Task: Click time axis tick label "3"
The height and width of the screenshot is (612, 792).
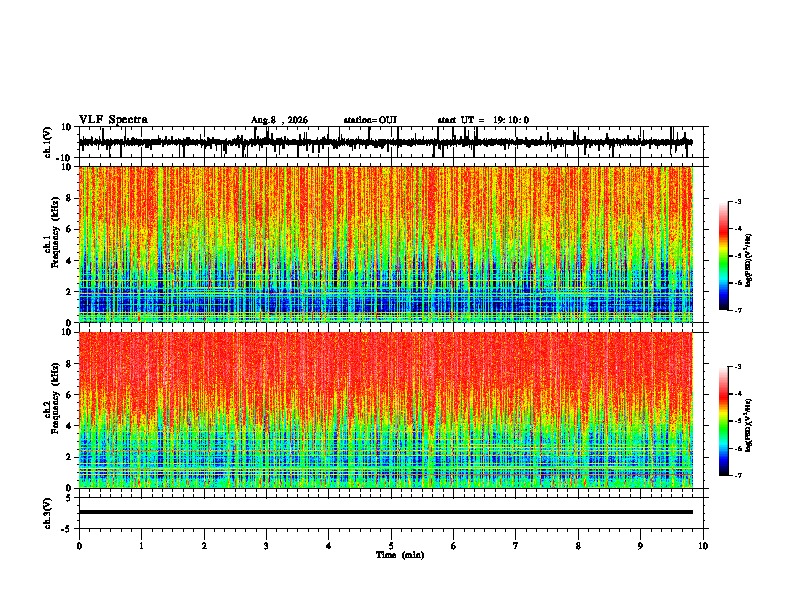Action: 266,546
